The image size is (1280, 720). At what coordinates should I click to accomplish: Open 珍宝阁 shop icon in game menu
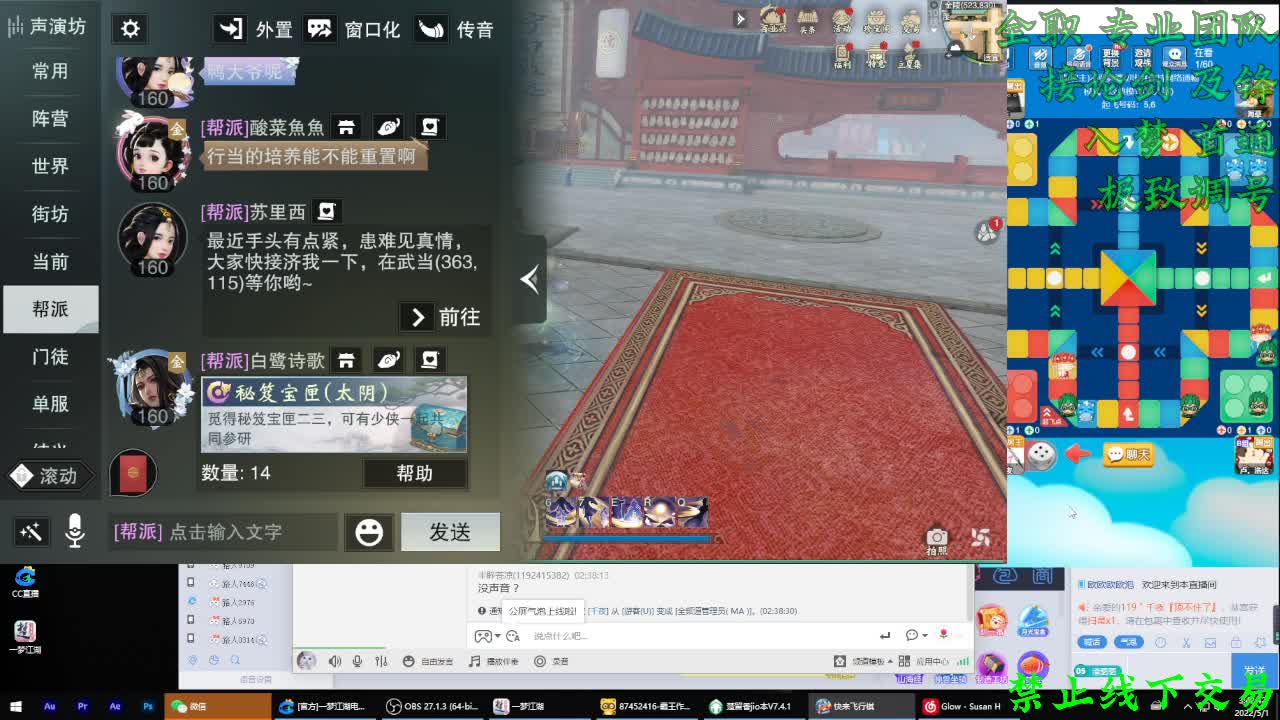pos(876,20)
